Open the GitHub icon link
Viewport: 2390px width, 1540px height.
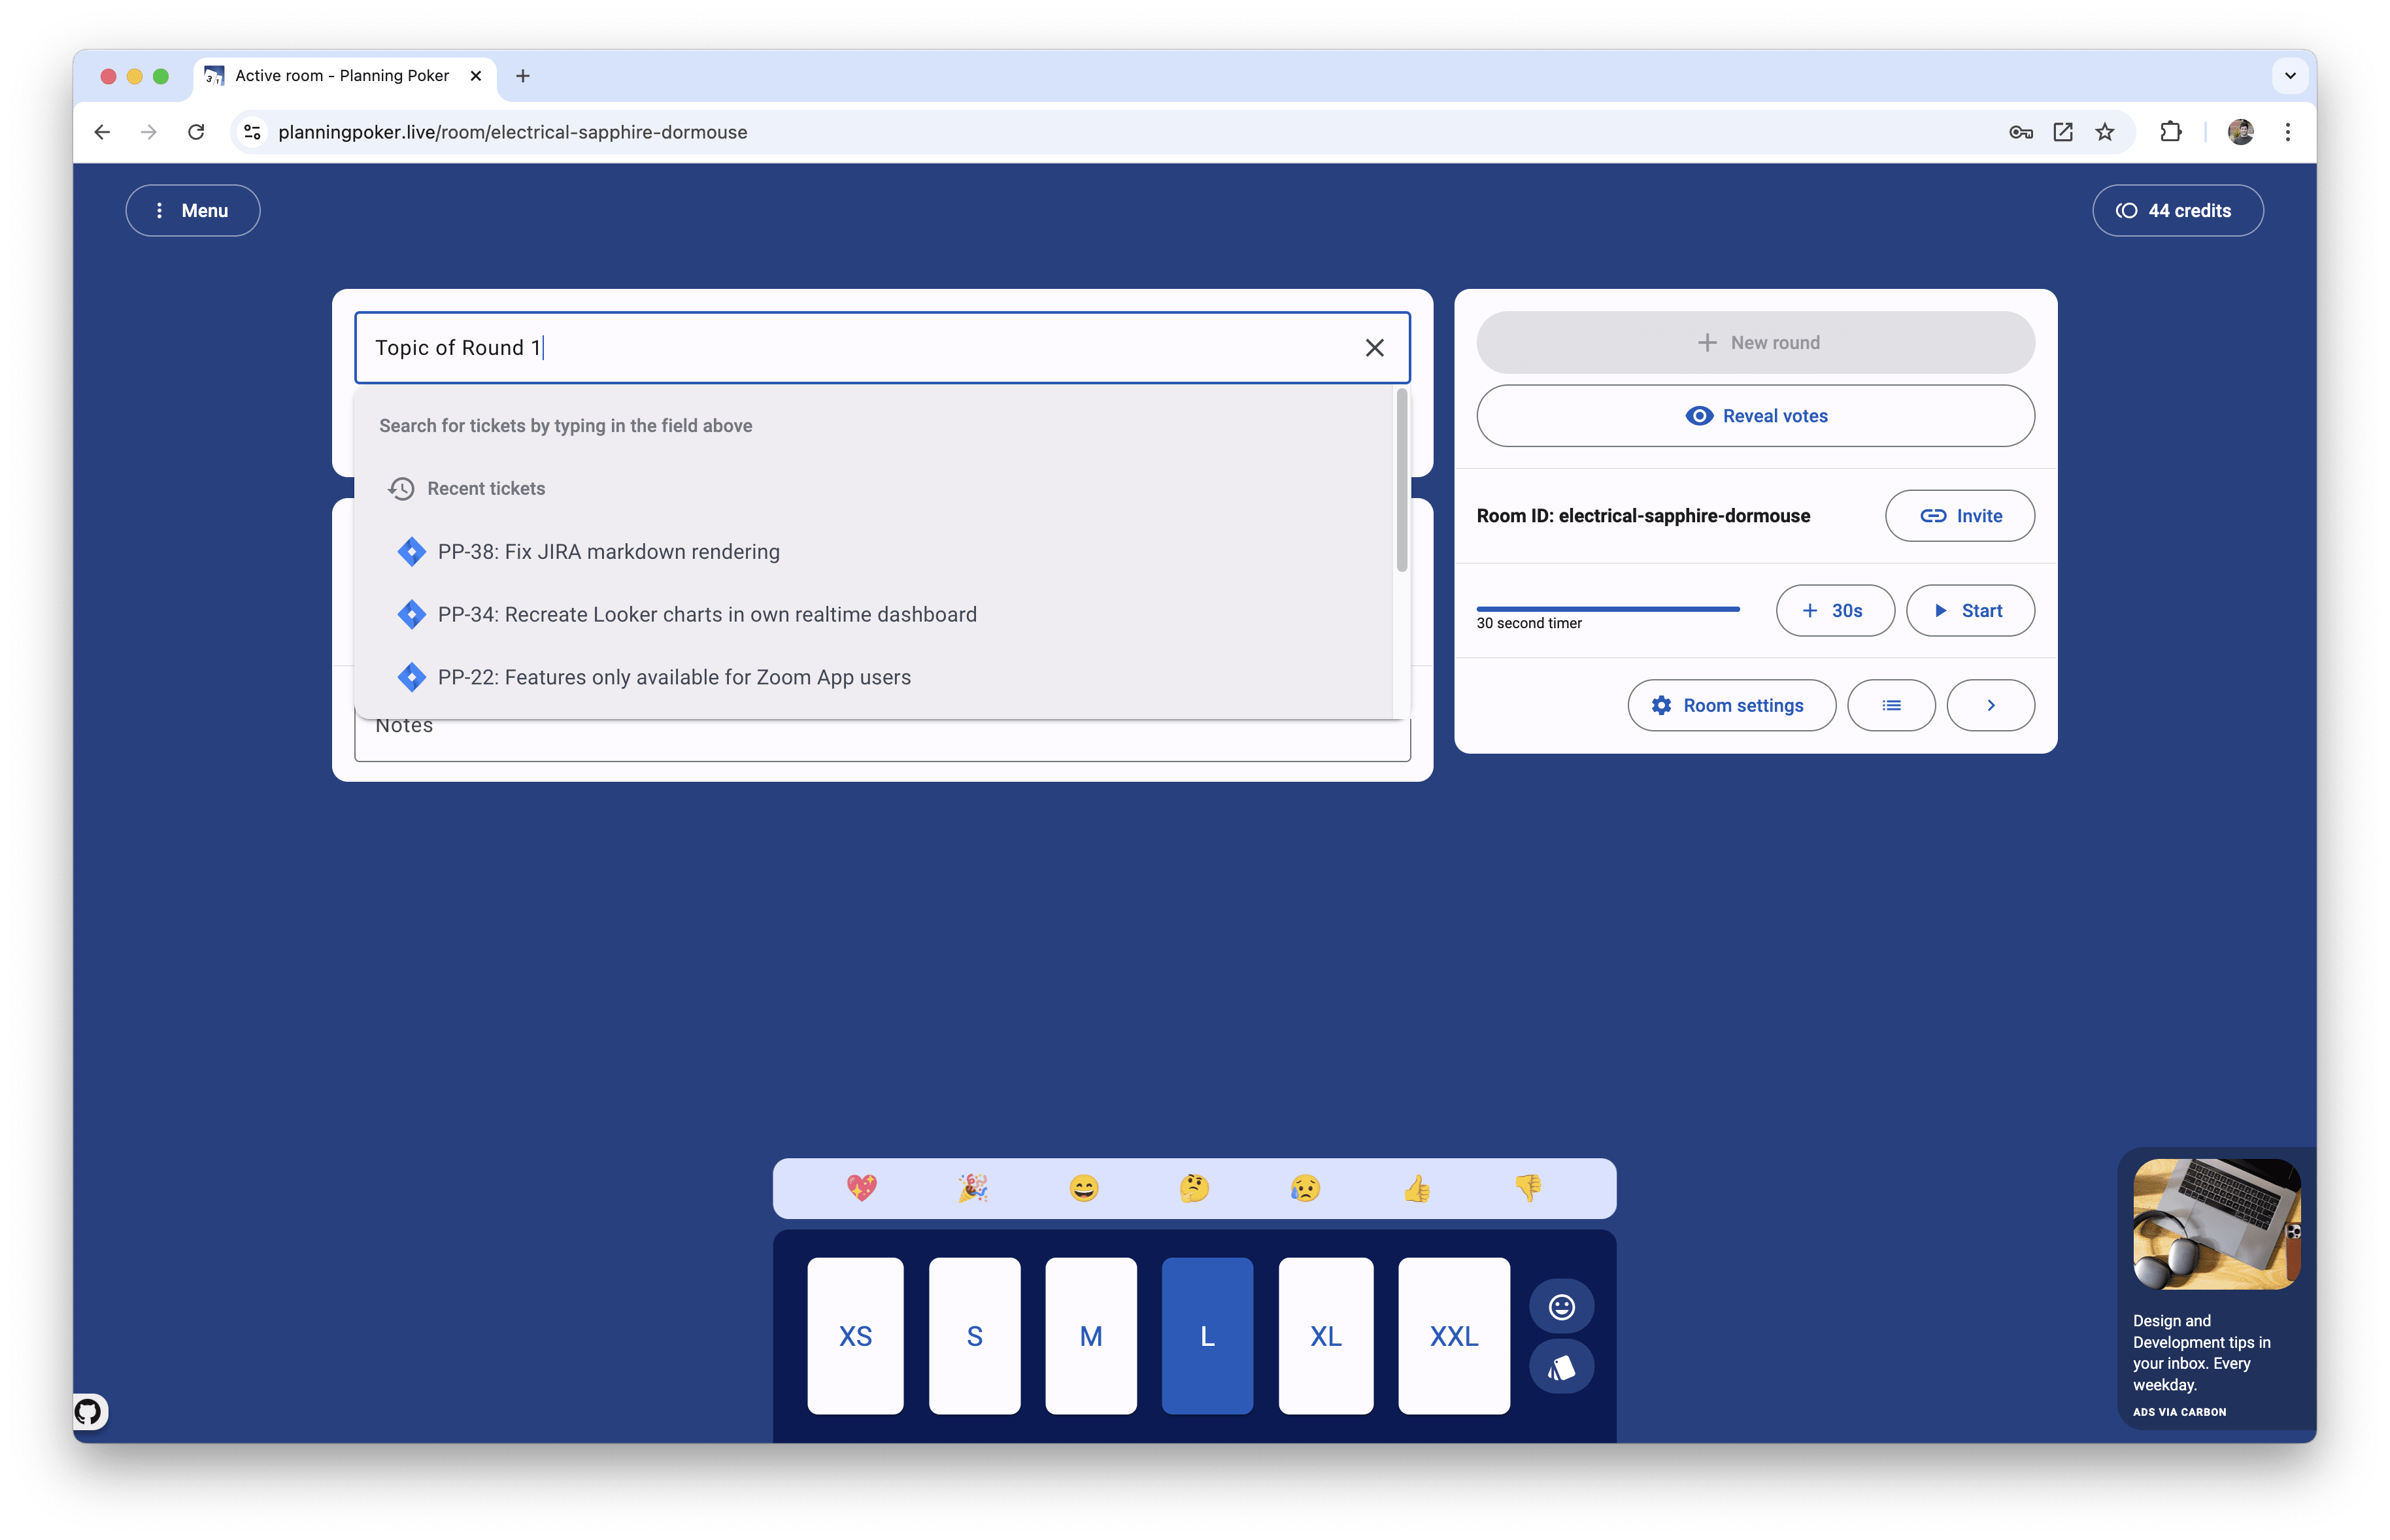[88, 1411]
